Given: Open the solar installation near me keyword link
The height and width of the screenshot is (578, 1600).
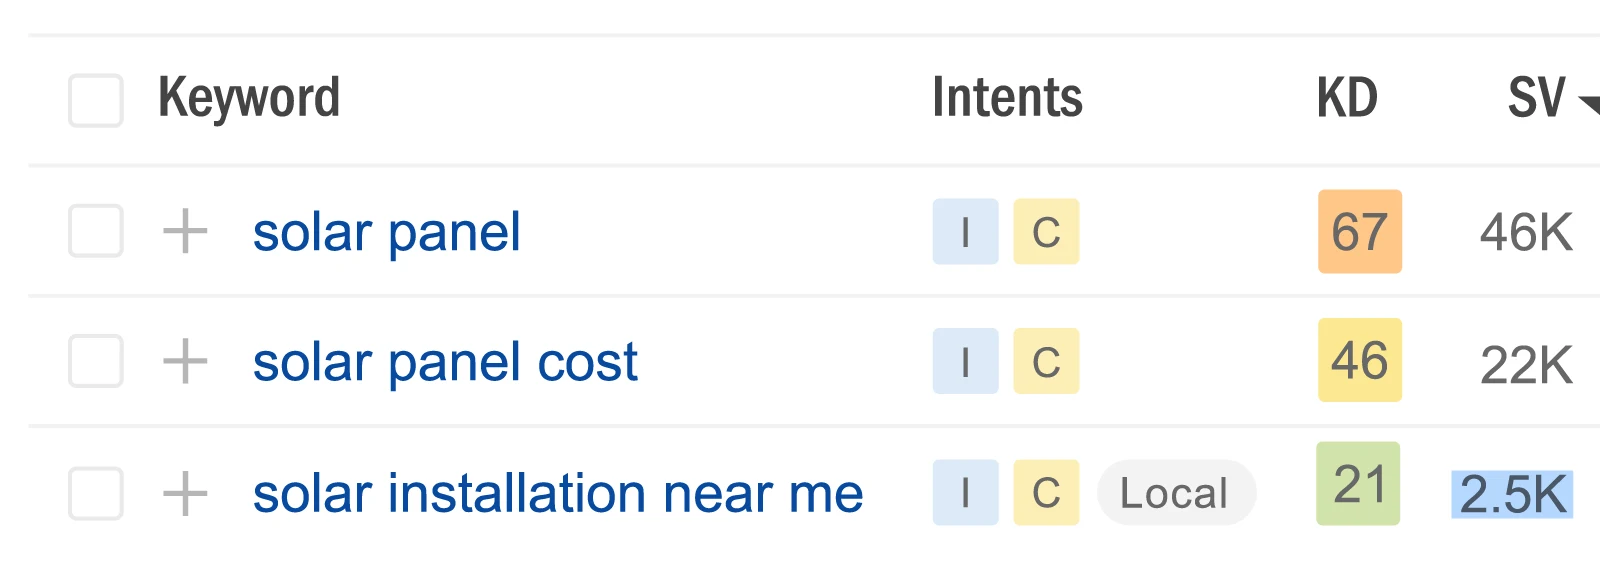Looking at the screenshot, I should [558, 491].
